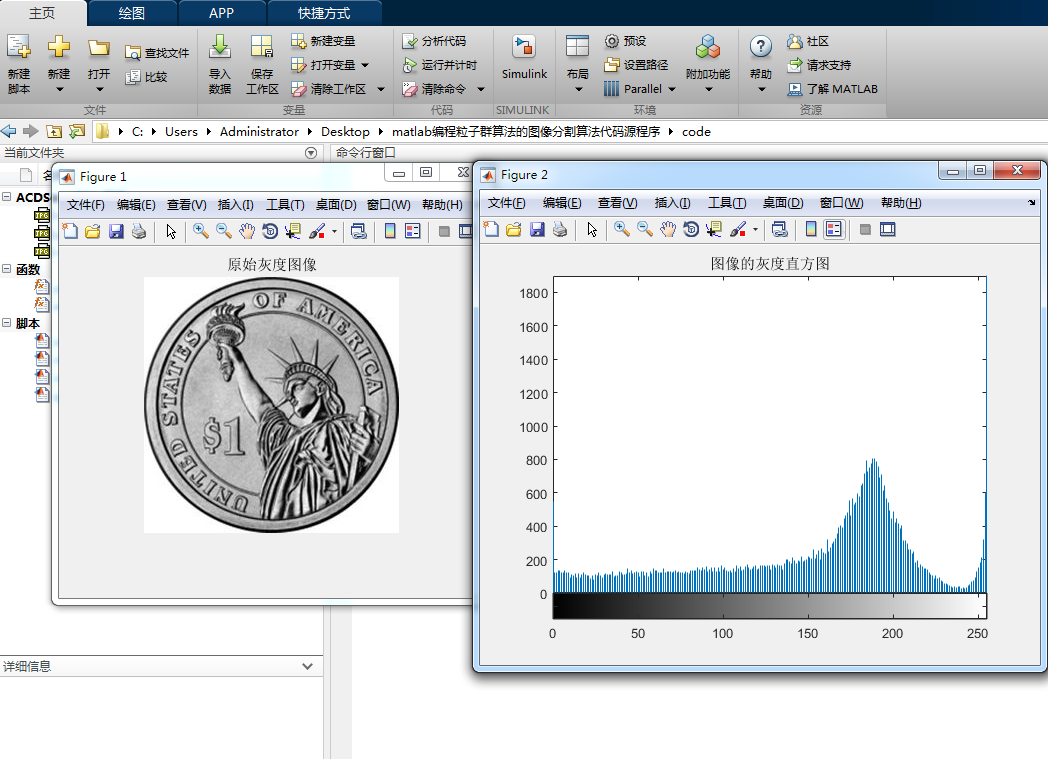
Task: Click the Liberty dollar coin image
Action: (x=271, y=405)
